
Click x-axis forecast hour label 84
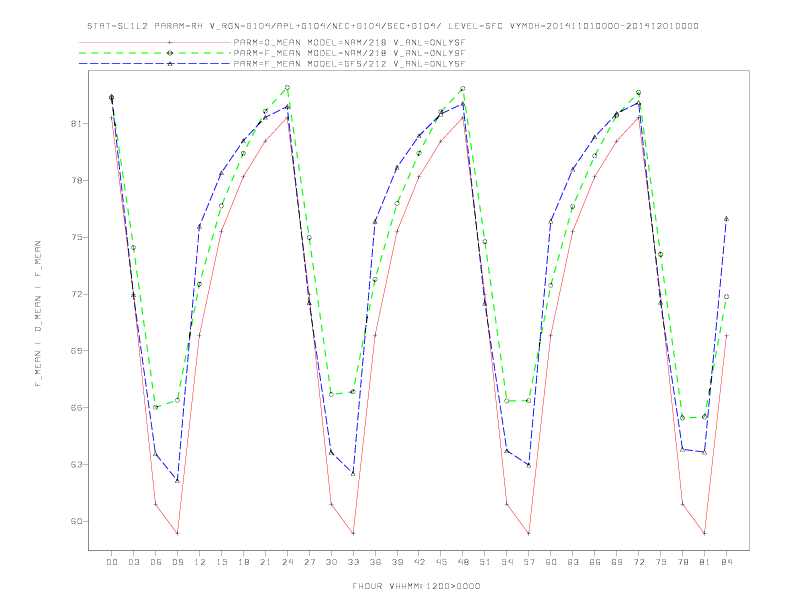pyautogui.click(x=727, y=562)
